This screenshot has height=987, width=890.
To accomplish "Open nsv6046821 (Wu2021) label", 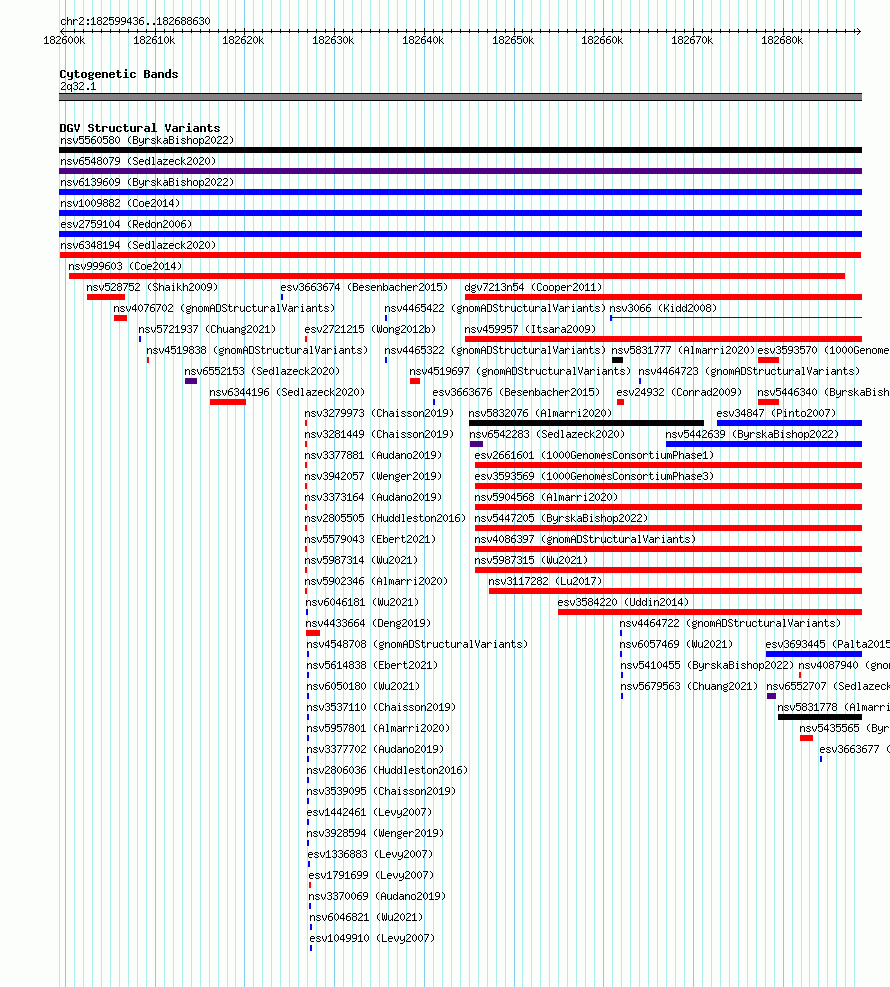I will click(x=366, y=917).
